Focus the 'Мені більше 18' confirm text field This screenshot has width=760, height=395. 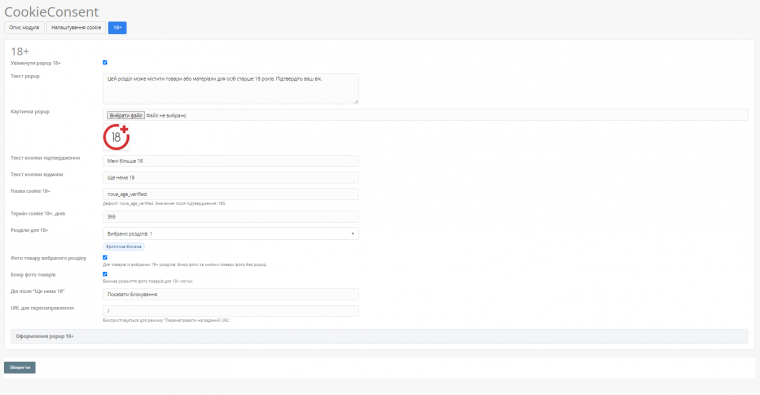click(x=231, y=161)
